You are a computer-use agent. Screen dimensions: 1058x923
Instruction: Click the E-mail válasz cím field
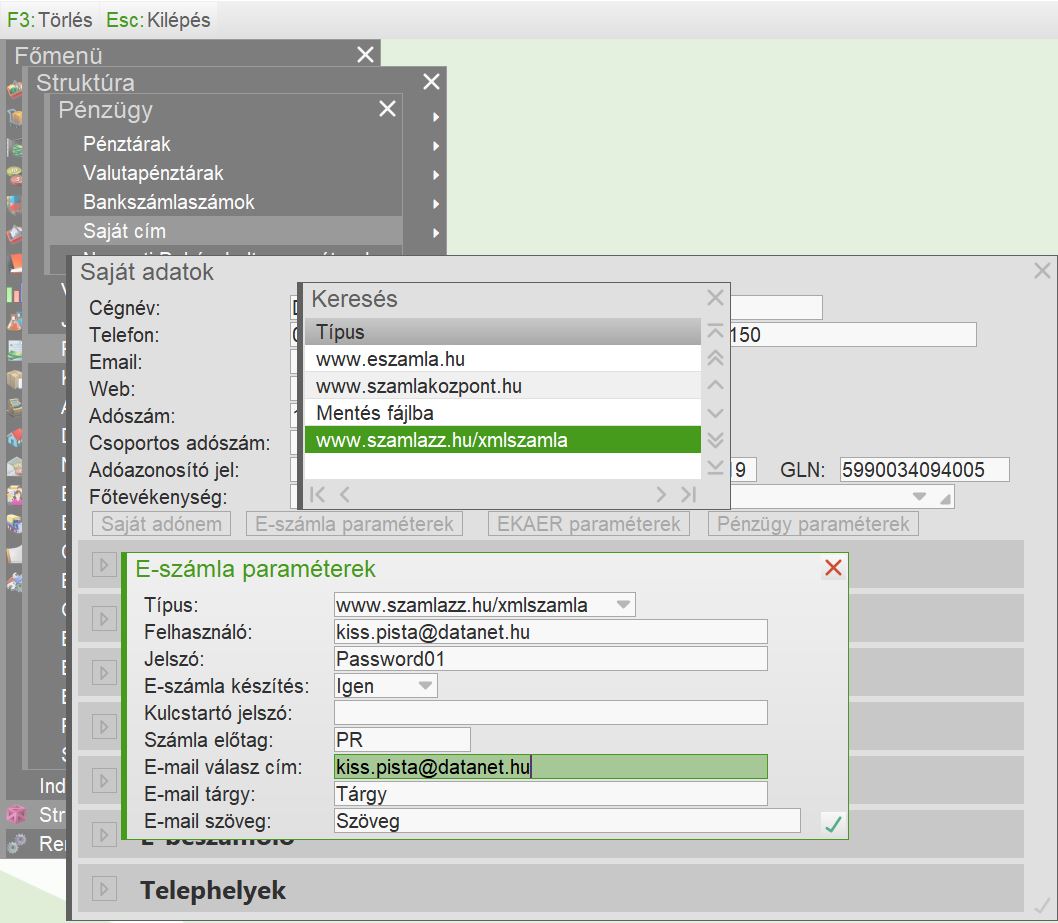(x=551, y=766)
